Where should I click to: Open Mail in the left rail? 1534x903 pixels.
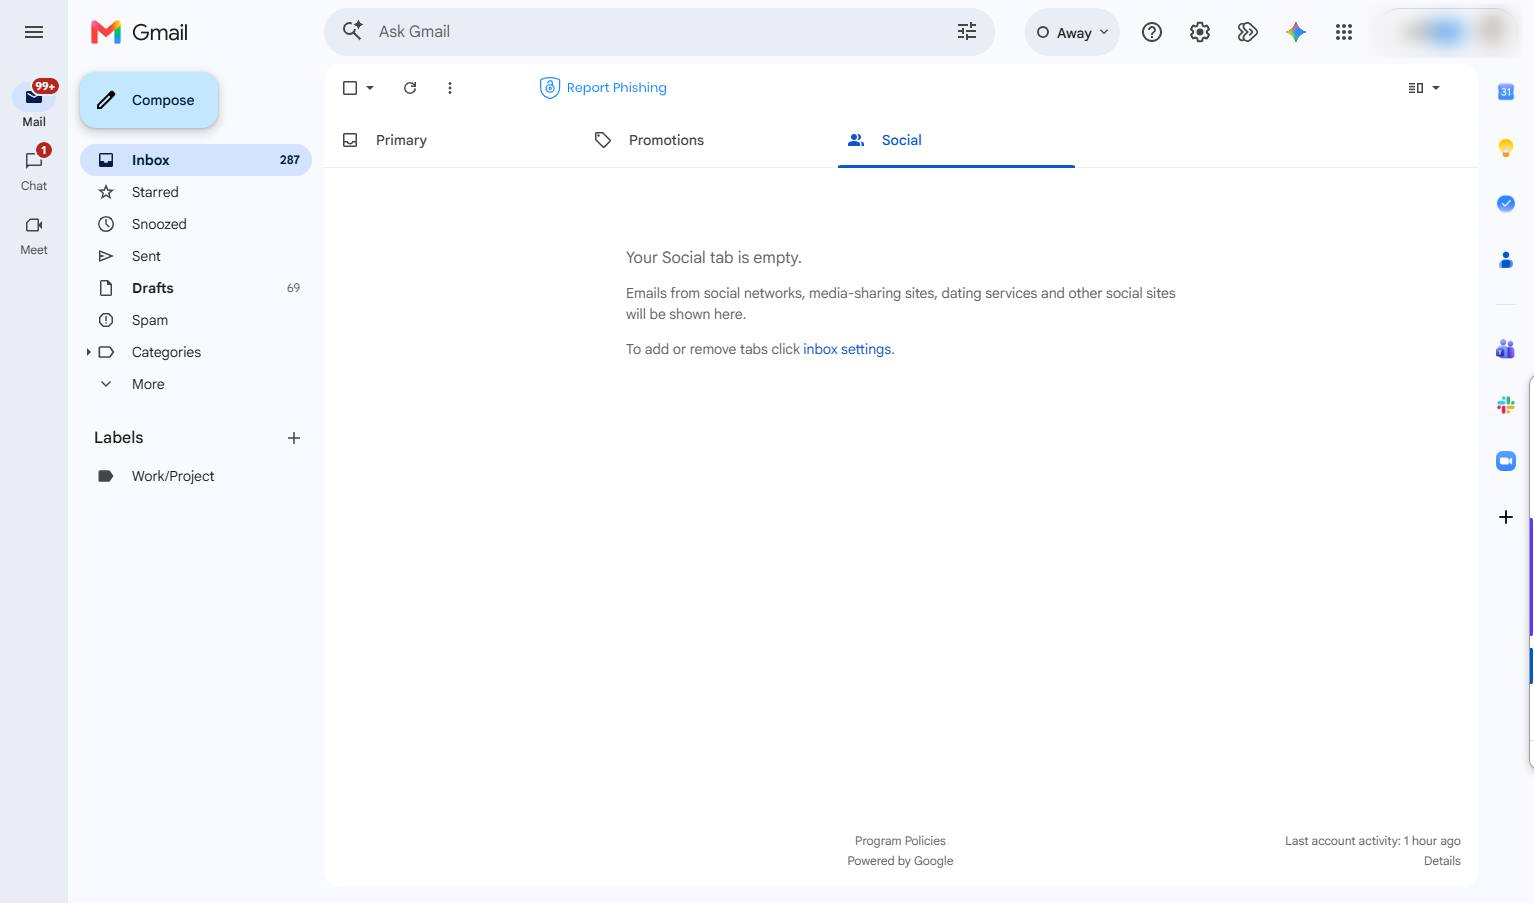(34, 104)
